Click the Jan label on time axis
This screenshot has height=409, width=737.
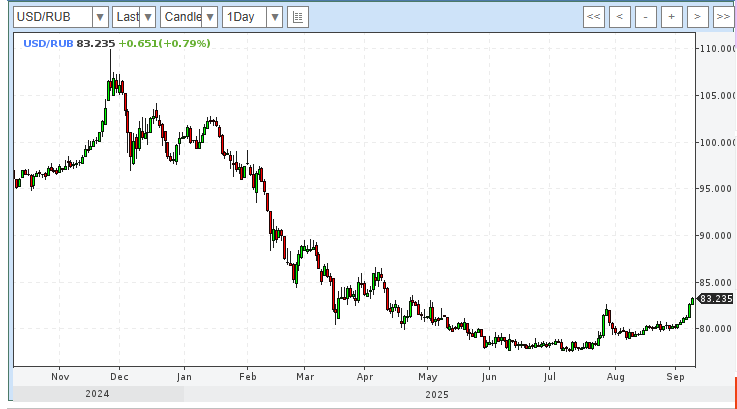(184, 377)
